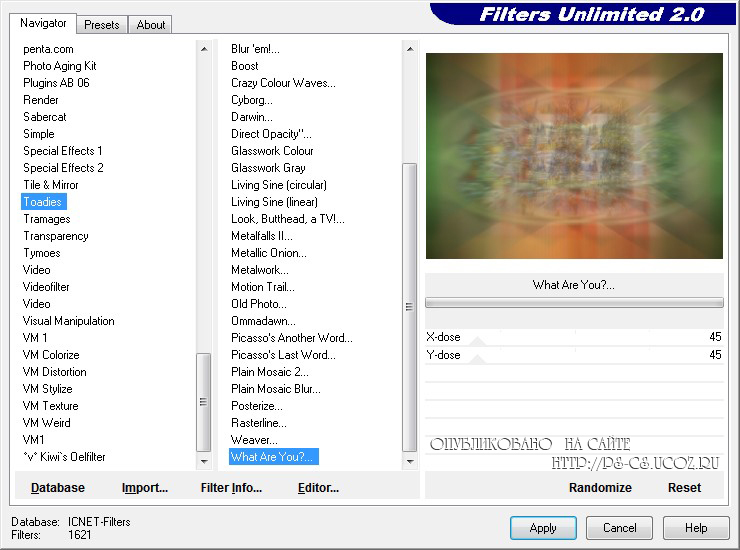The image size is (740, 550).
Task: Click Import... to add filters
Action: 144,488
